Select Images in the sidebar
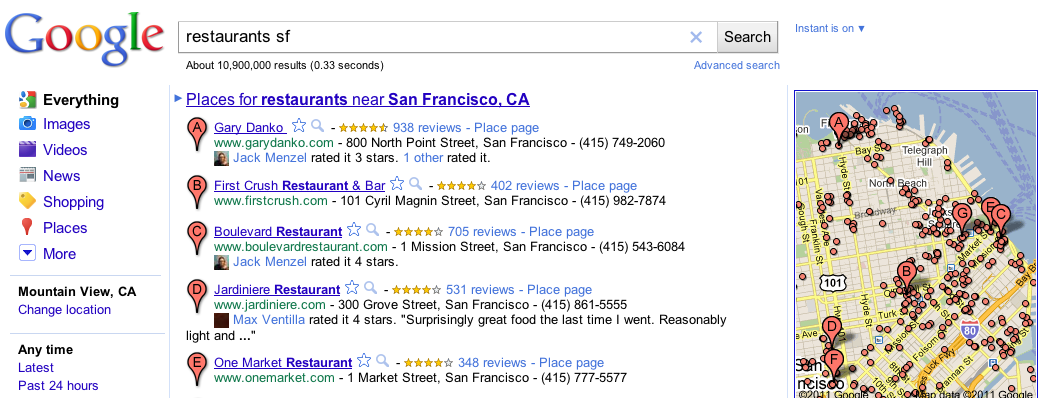Screen dimensions: 1038x398 [x=66, y=124]
